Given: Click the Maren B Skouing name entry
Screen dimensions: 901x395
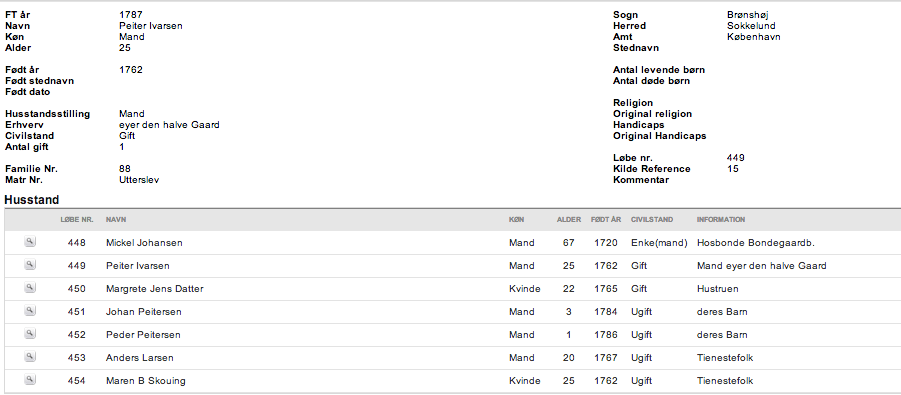Looking at the screenshot, I should 146,381.
